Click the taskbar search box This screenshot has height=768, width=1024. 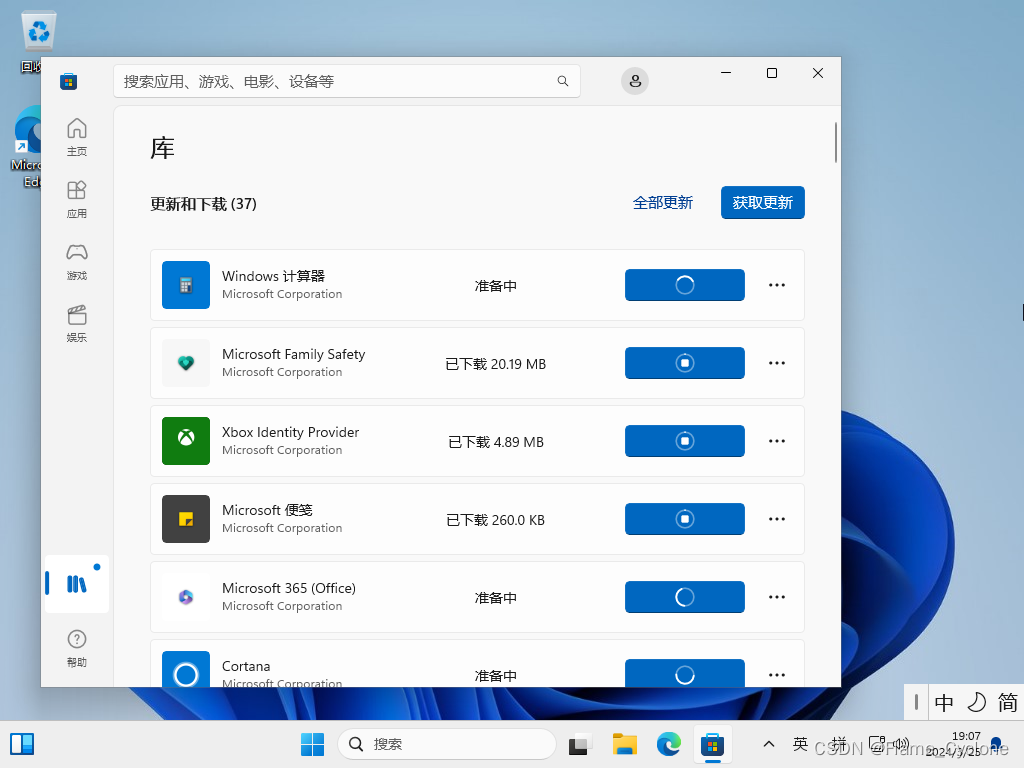click(x=447, y=744)
